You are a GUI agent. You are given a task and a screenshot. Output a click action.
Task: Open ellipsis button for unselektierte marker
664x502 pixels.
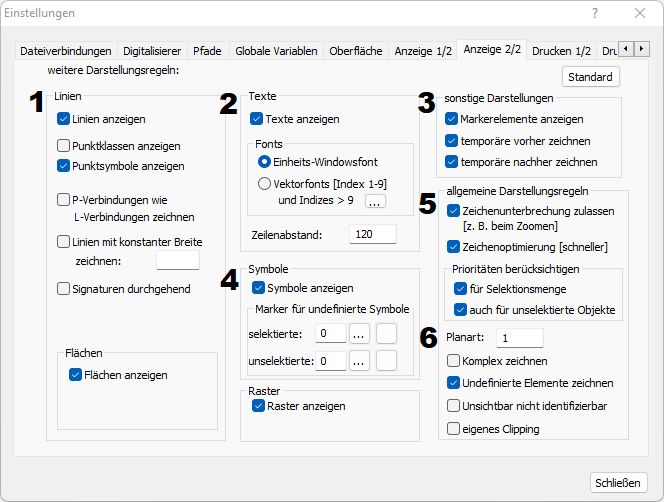coord(360,361)
